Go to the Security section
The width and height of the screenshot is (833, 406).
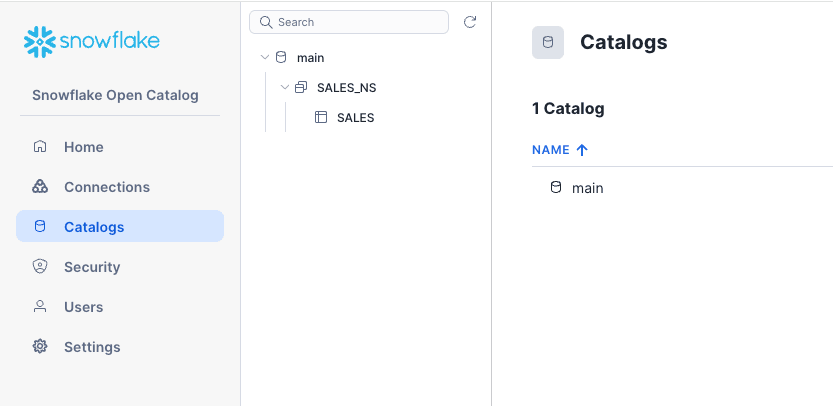point(92,267)
